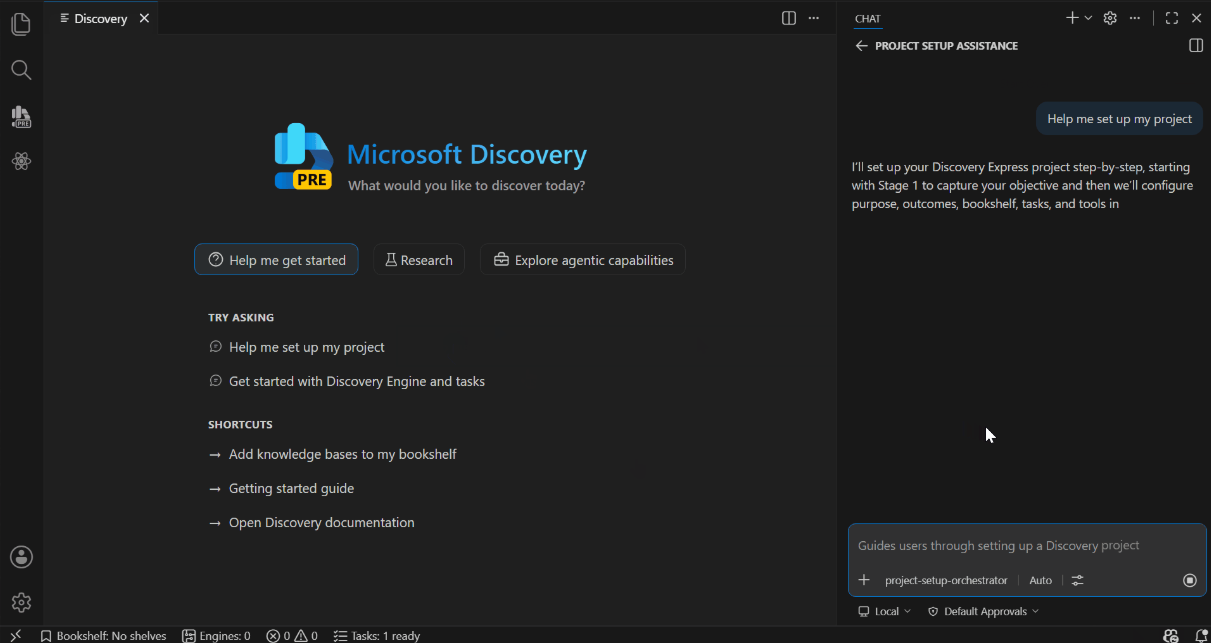Go back from Project Setup Assistance
Viewport: 1211px width, 643px height.
862,46
